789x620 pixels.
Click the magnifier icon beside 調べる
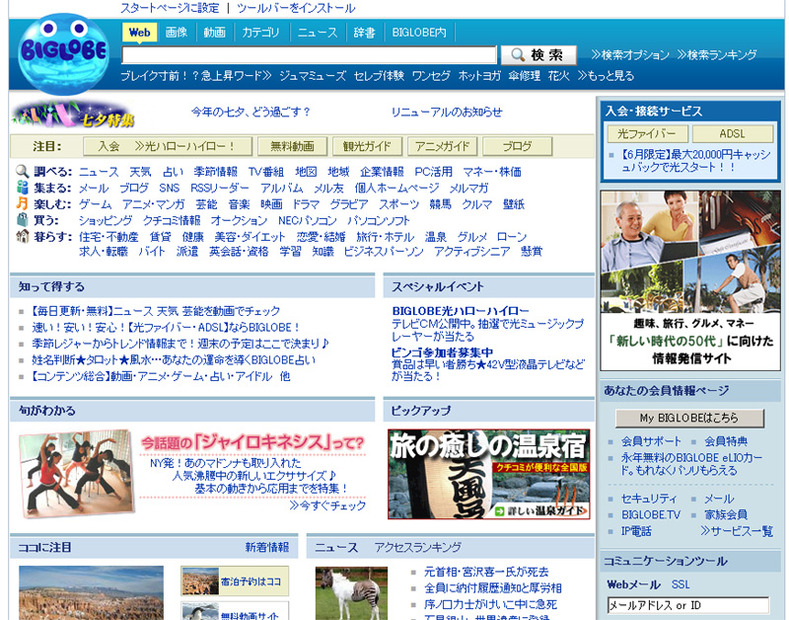(x=22, y=171)
